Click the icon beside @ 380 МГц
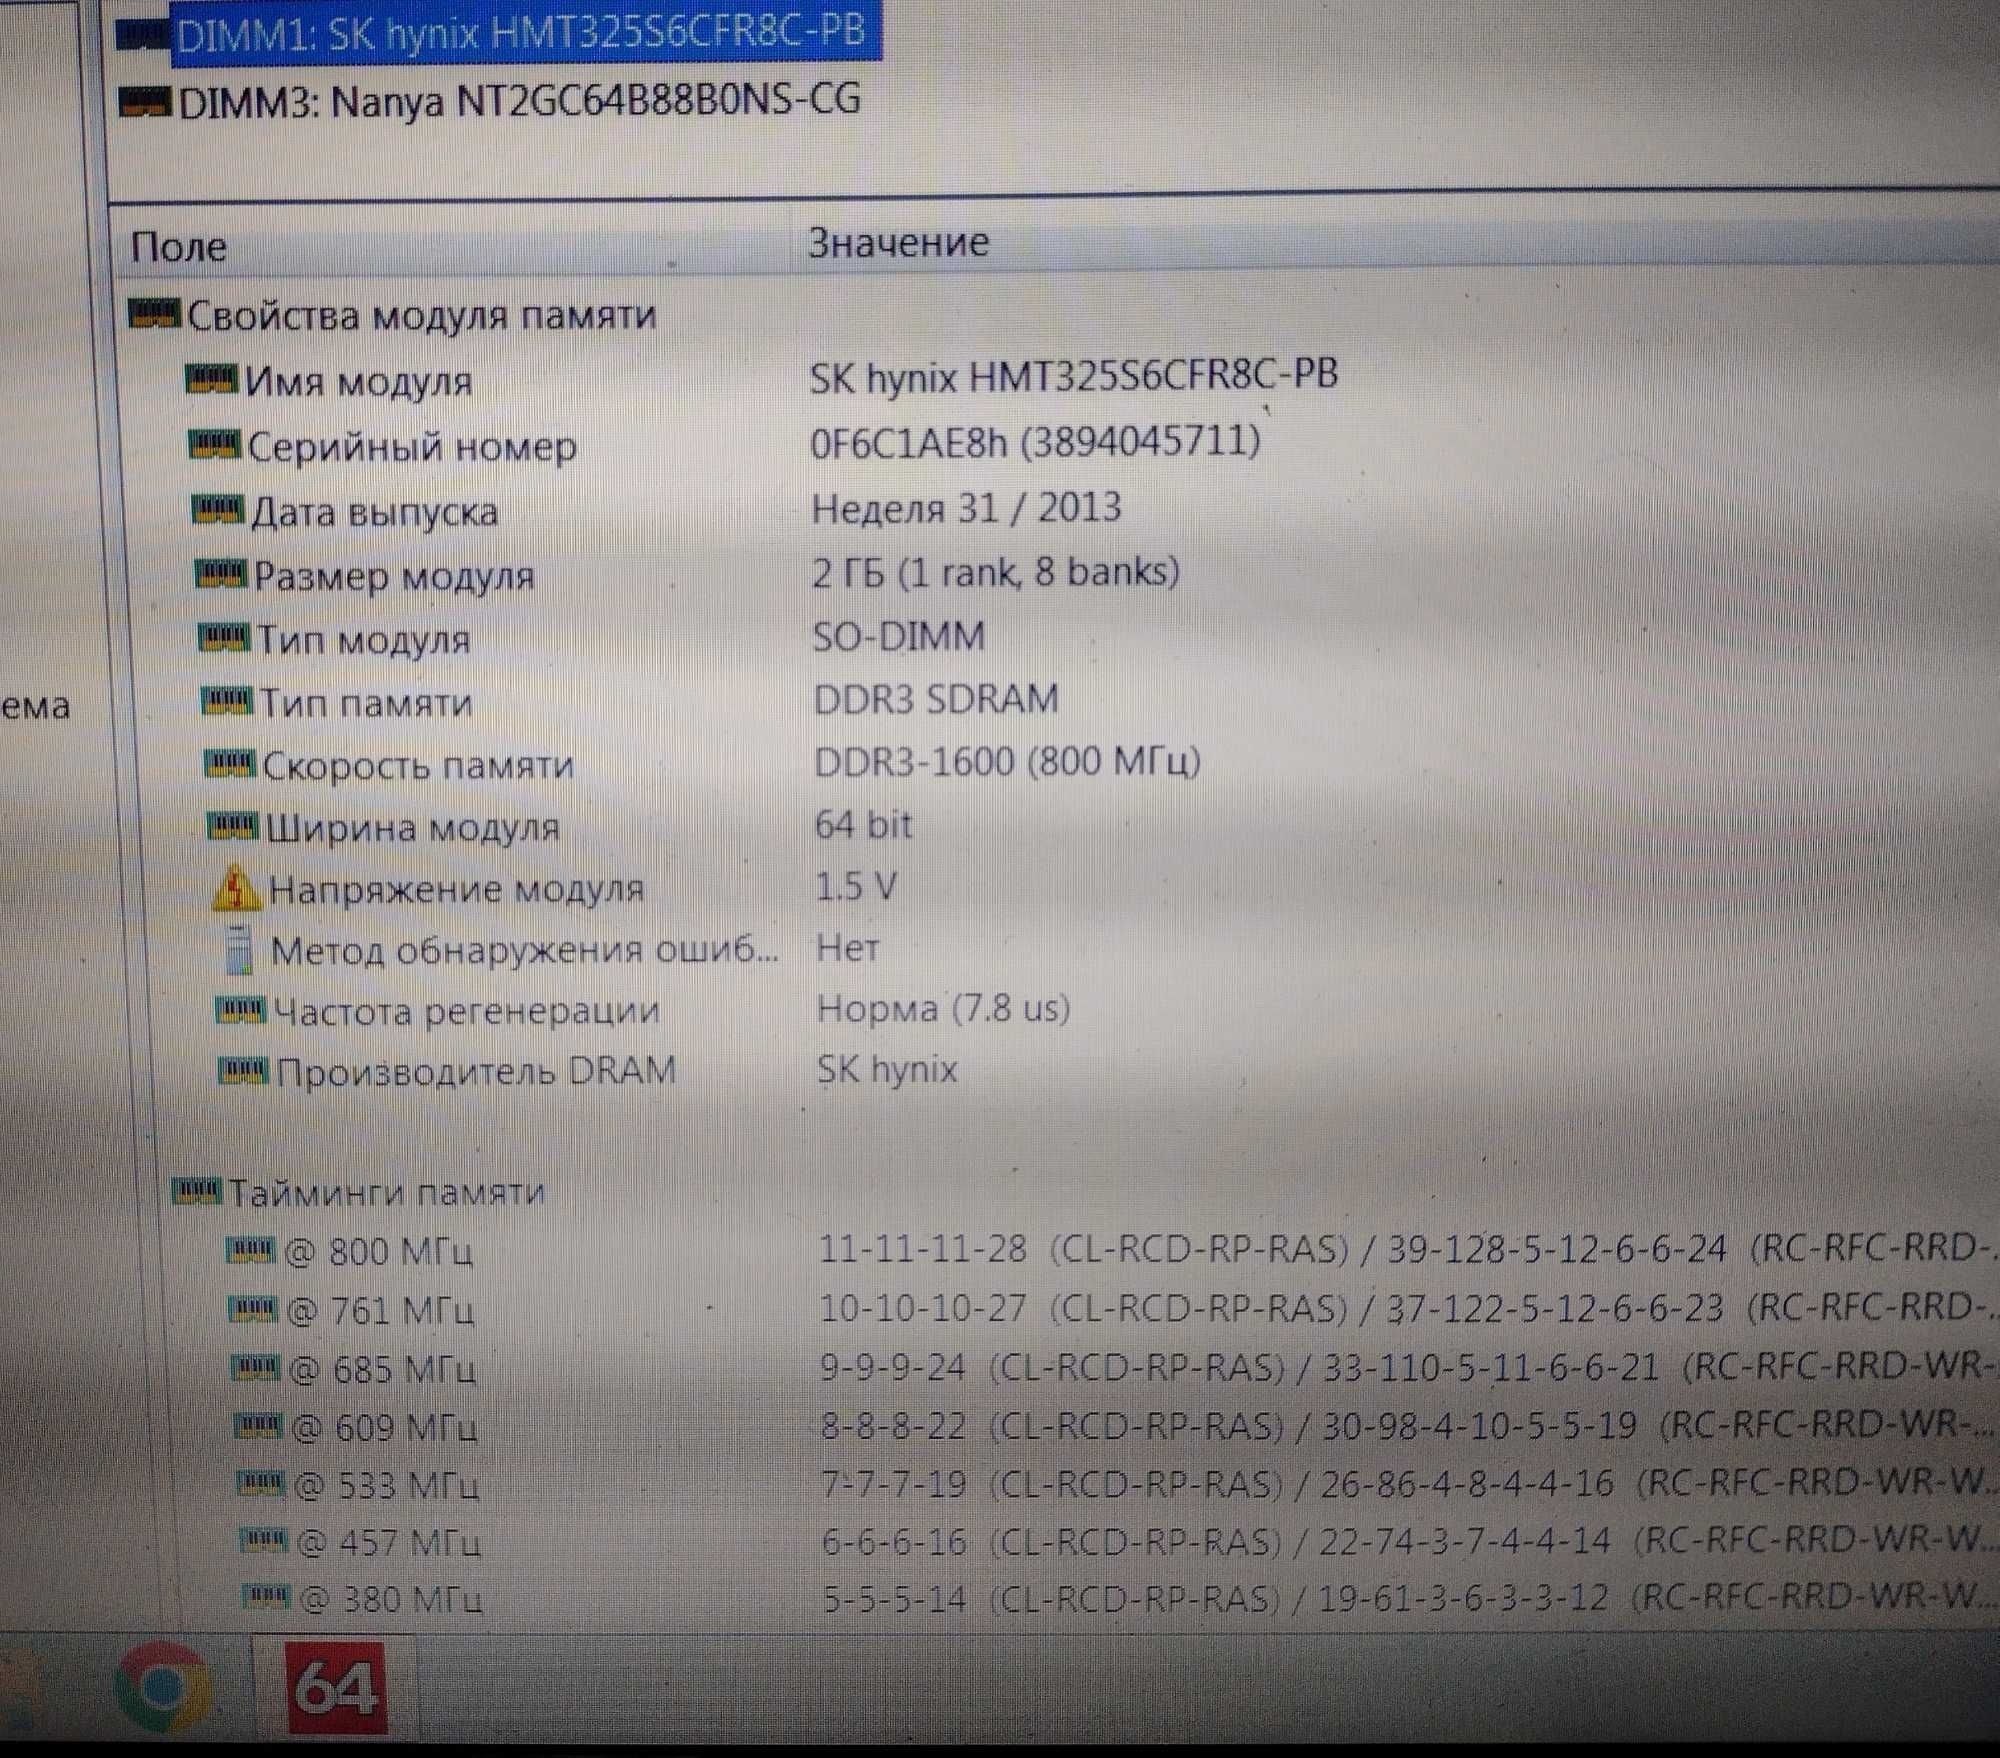Viewport: 2000px width, 1758px height. pos(267,1598)
